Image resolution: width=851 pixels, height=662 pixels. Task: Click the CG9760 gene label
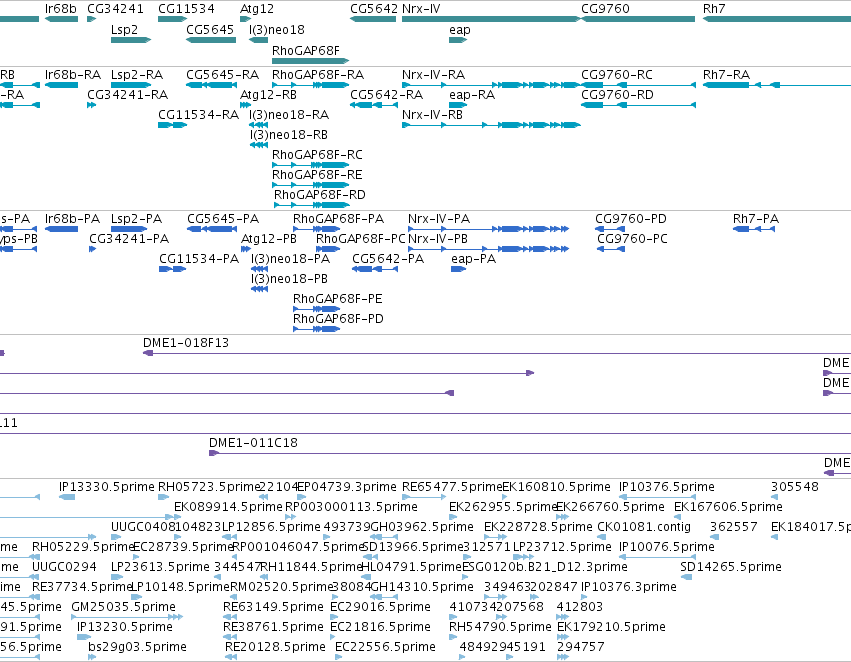click(x=605, y=9)
